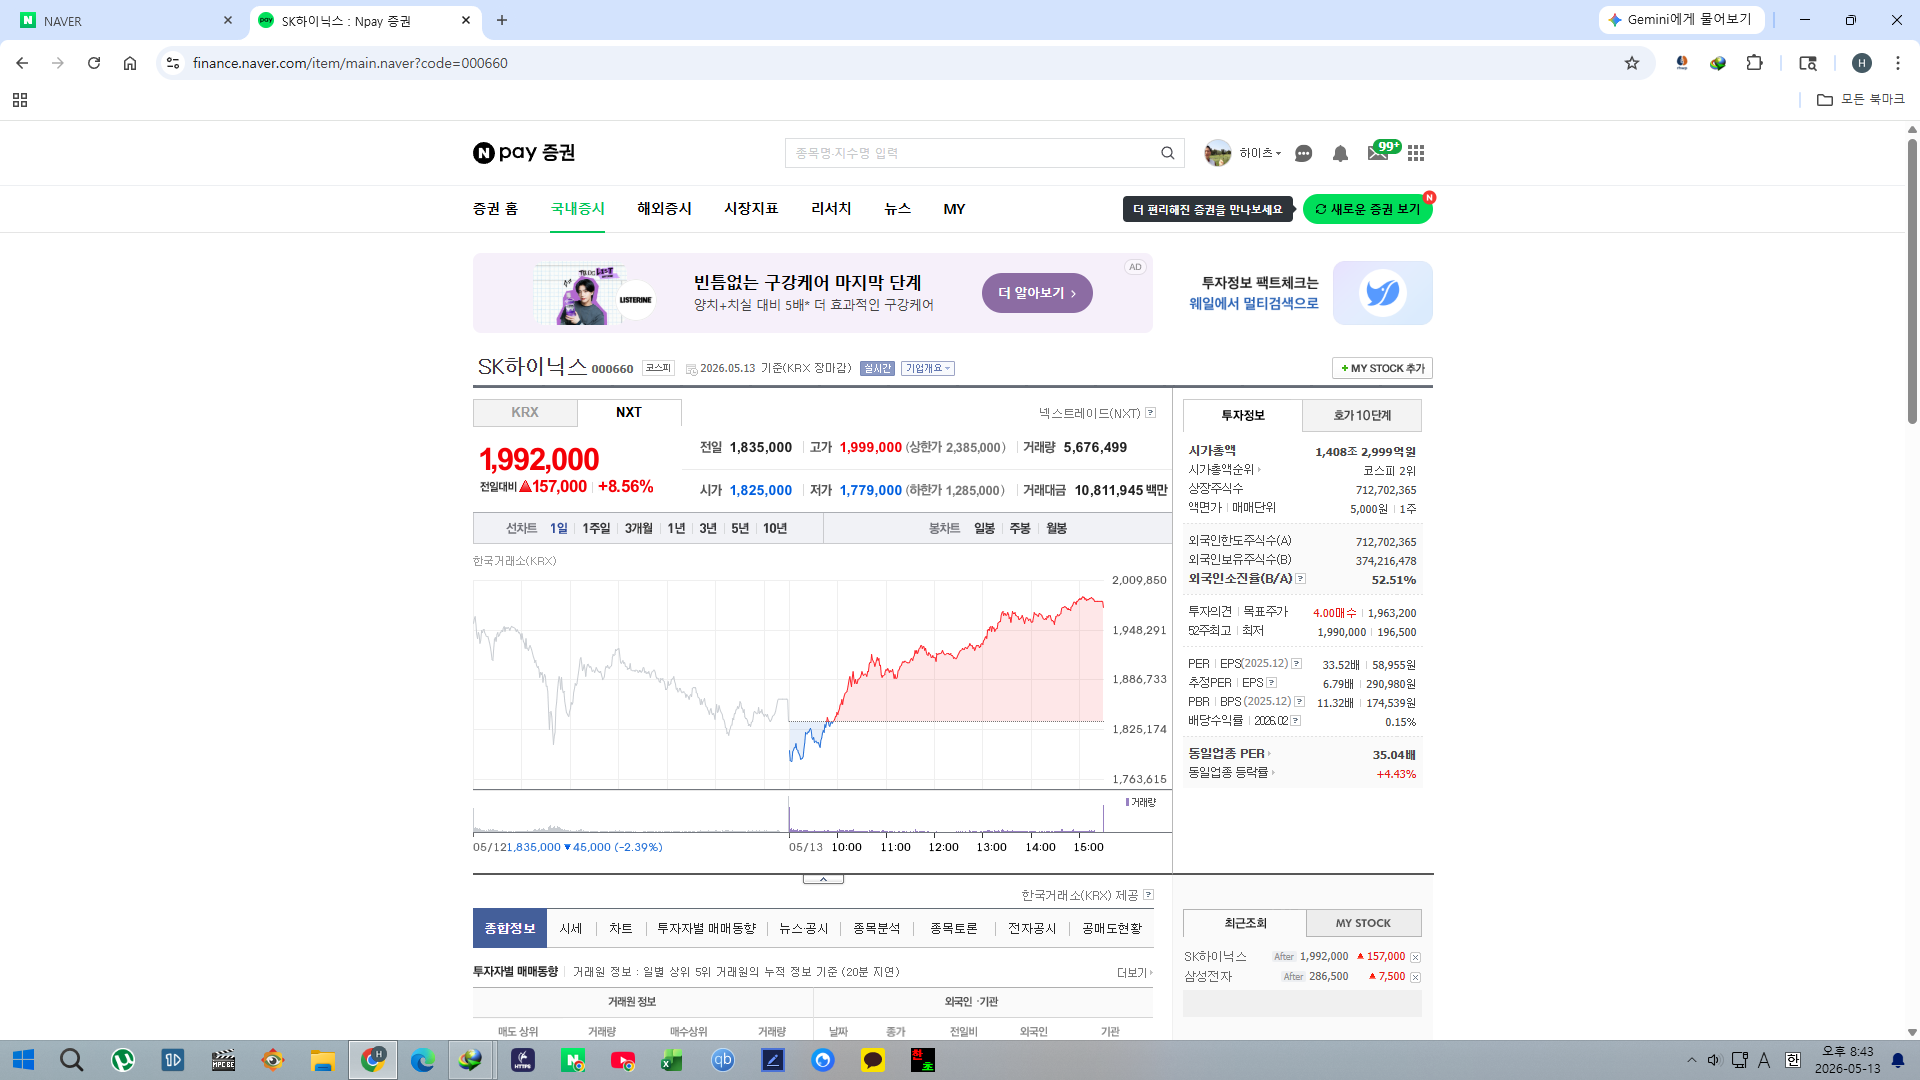Image resolution: width=1920 pixels, height=1080 pixels.
Task: Click the 새로운 증권 보기 button
Action: click(x=1367, y=209)
